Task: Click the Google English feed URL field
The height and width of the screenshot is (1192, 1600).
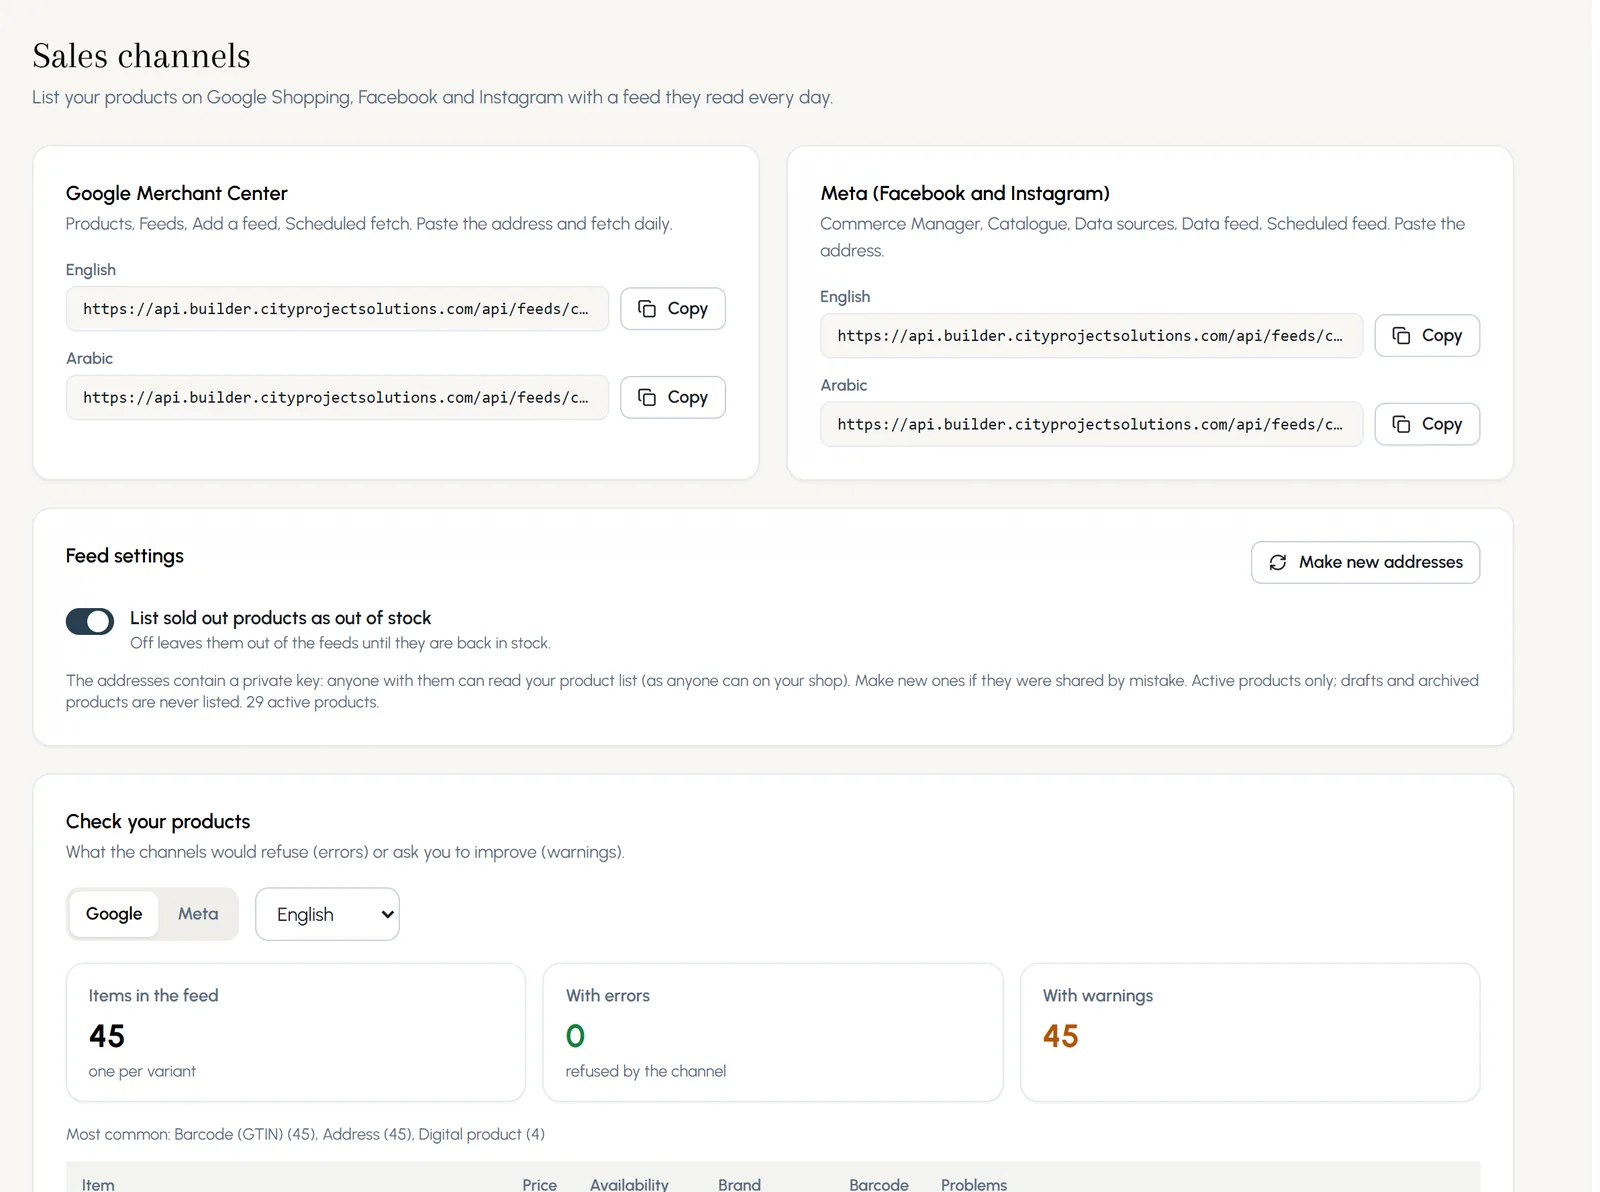Action: click(x=337, y=309)
